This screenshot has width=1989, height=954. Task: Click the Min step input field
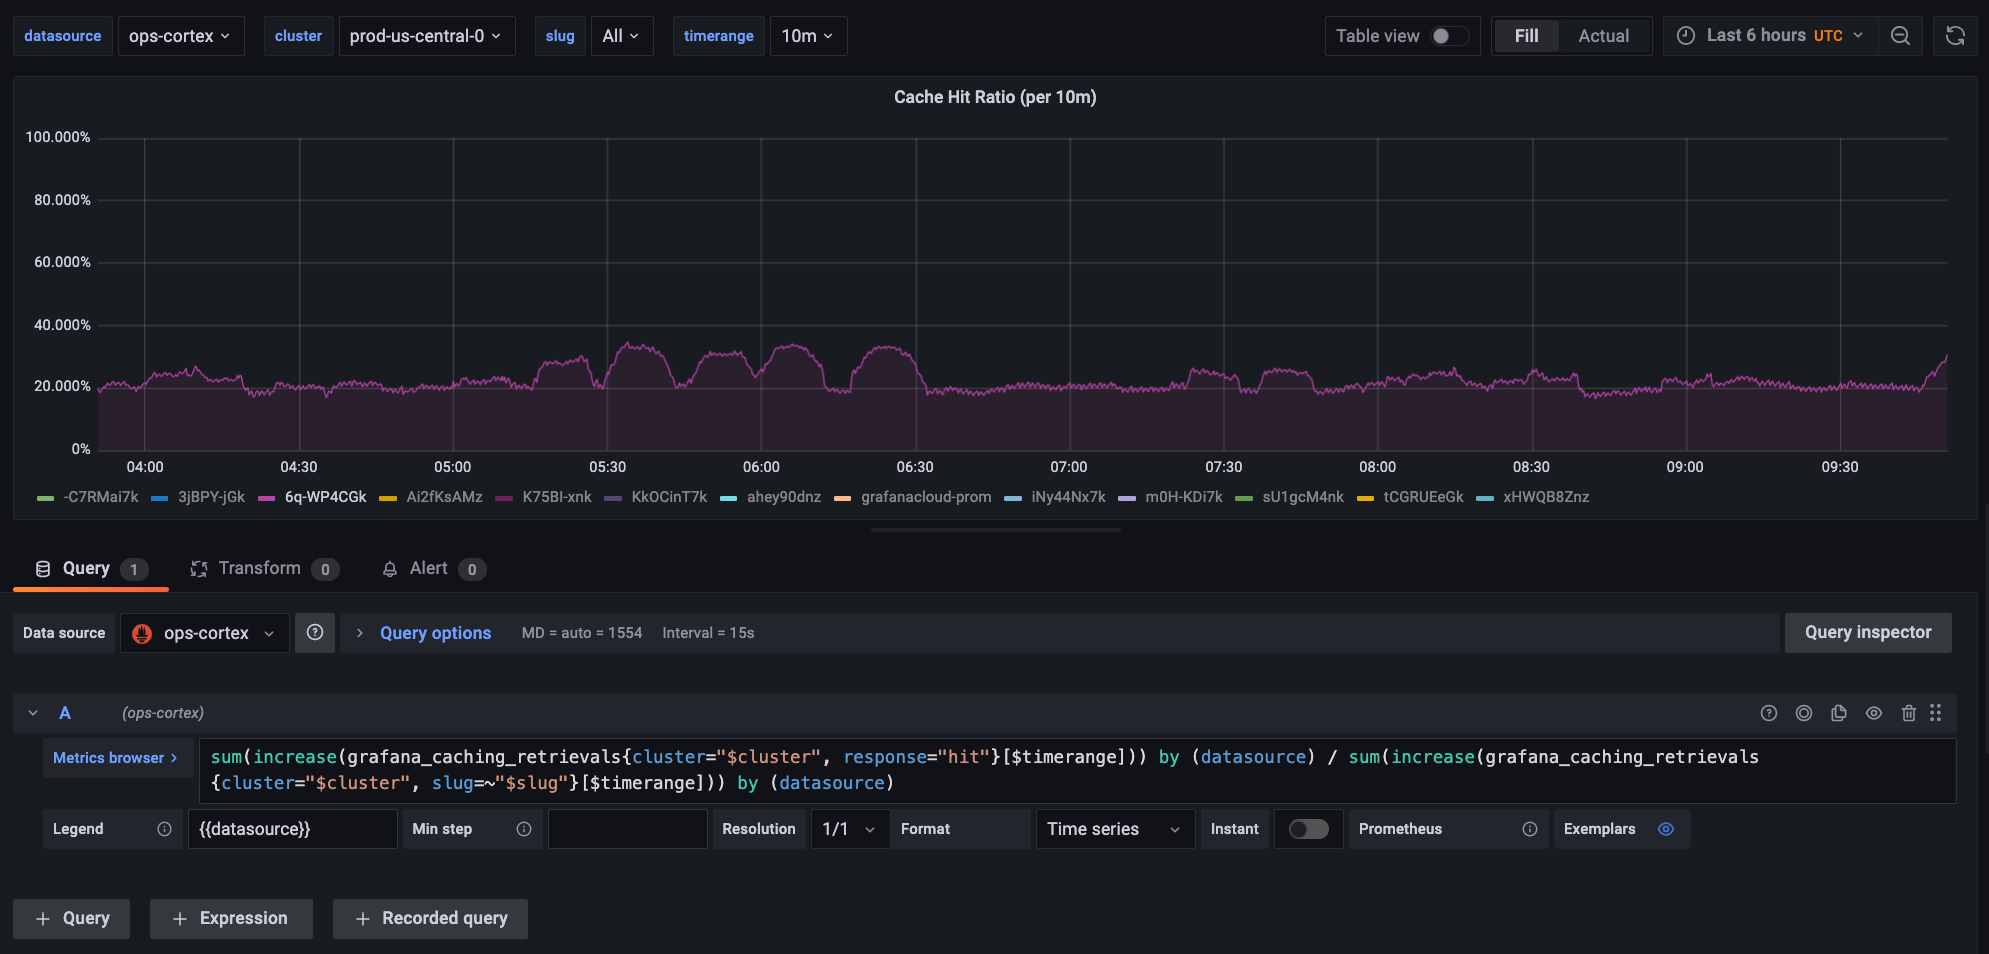[627, 829]
